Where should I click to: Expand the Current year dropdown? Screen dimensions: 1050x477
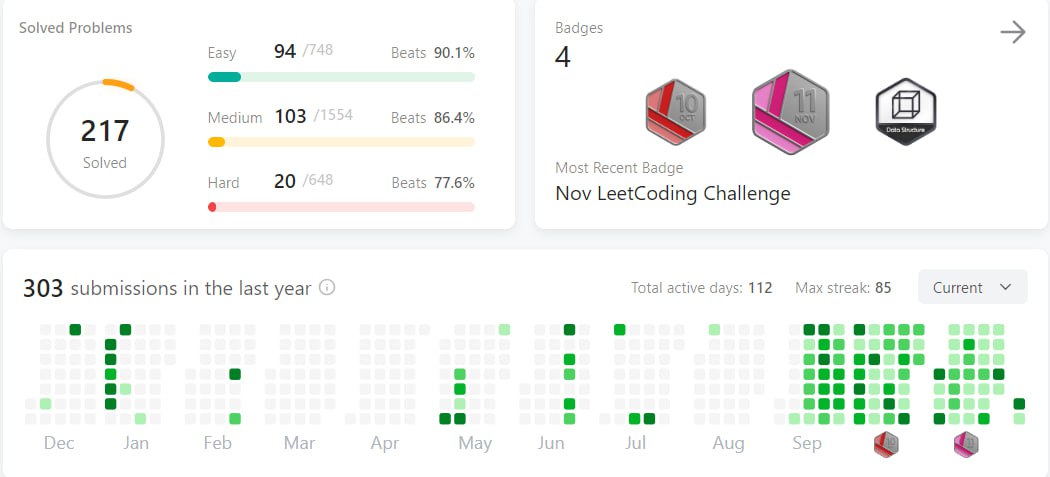[x=972, y=287]
